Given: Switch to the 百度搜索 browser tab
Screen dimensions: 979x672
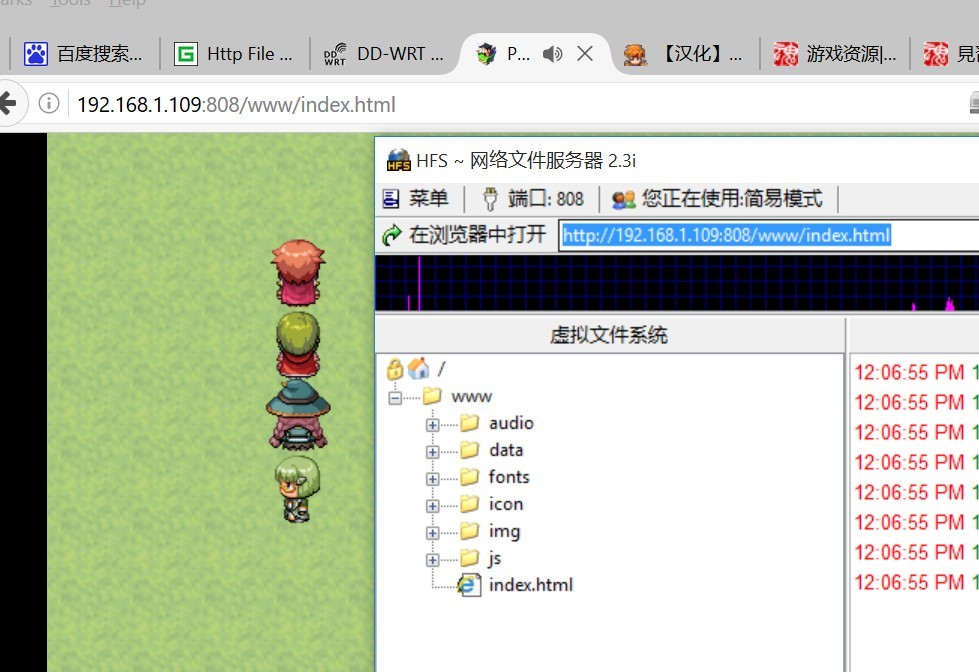Looking at the screenshot, I should (x=84, y=54).
